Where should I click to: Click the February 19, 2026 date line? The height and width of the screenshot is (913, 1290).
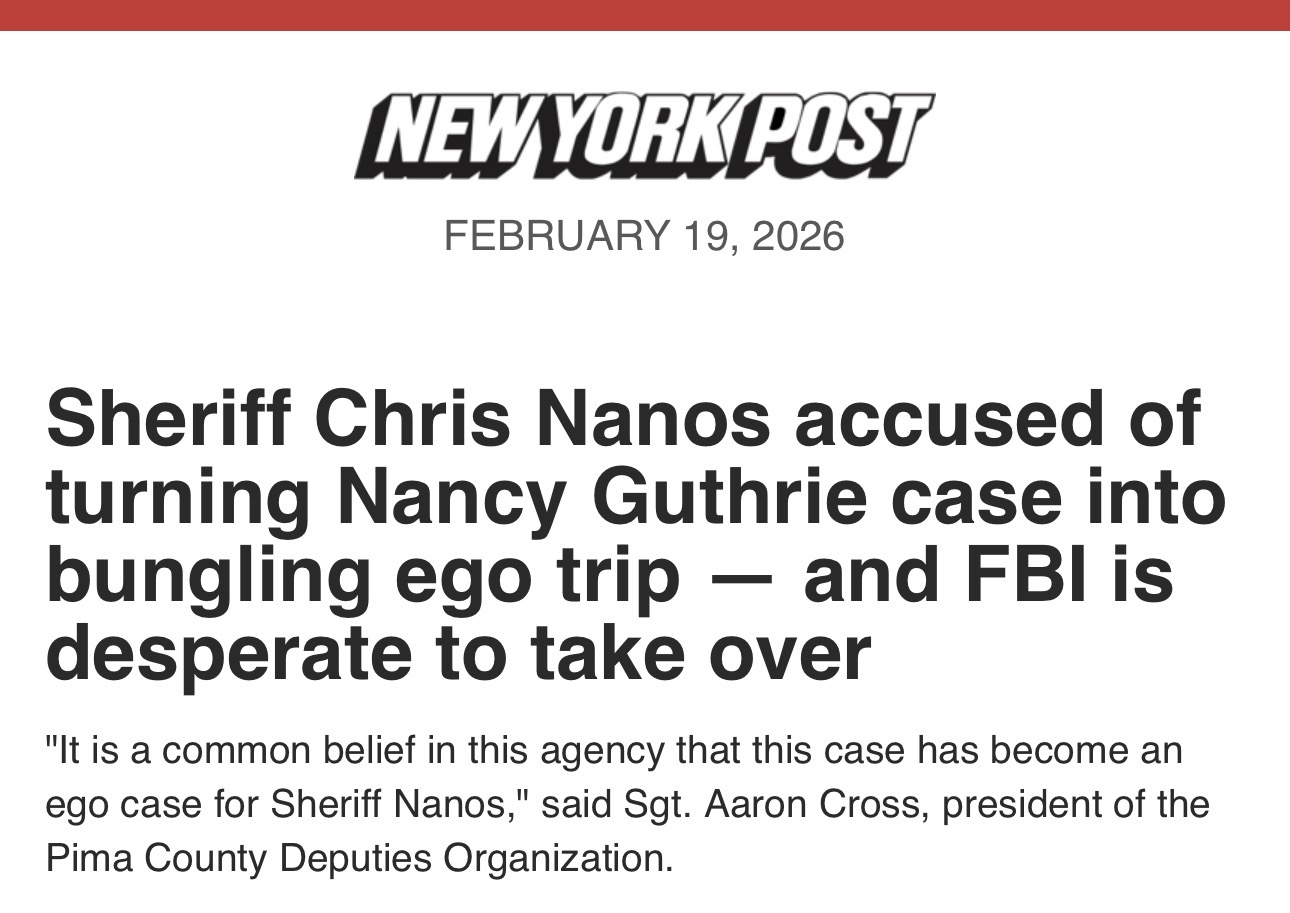[x=644, y=236]
